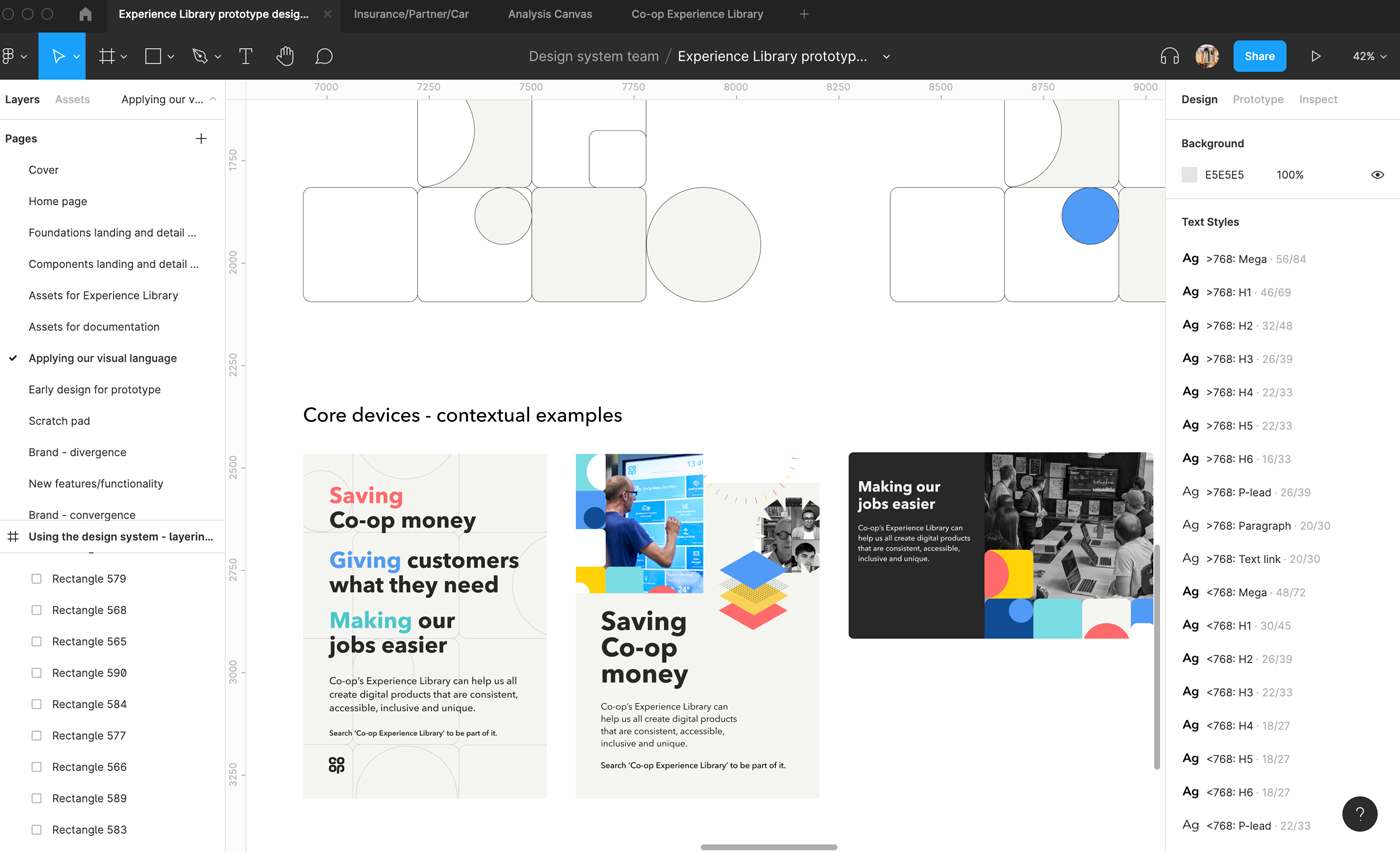Click the Share button

click(1259, 56)
